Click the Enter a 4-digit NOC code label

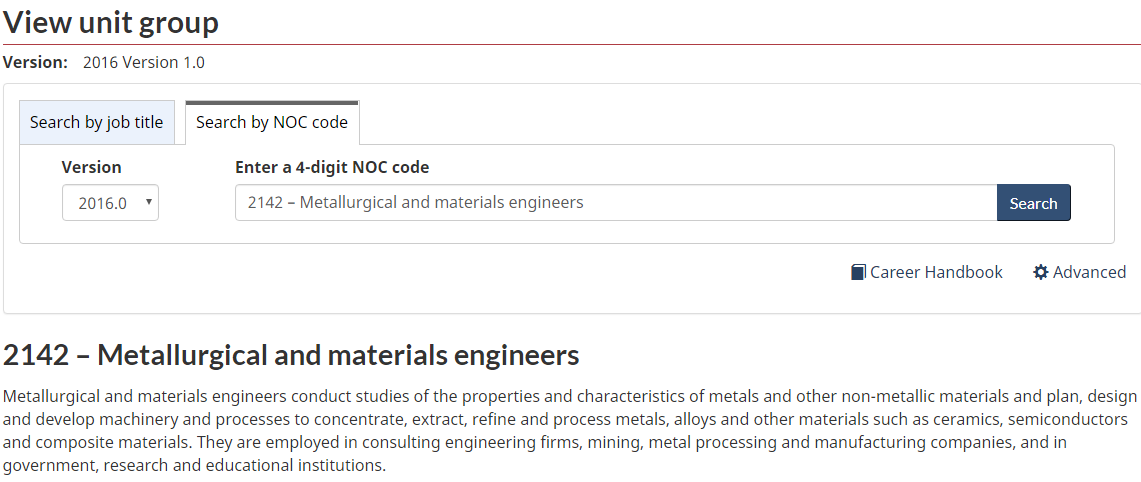(332, 167)
